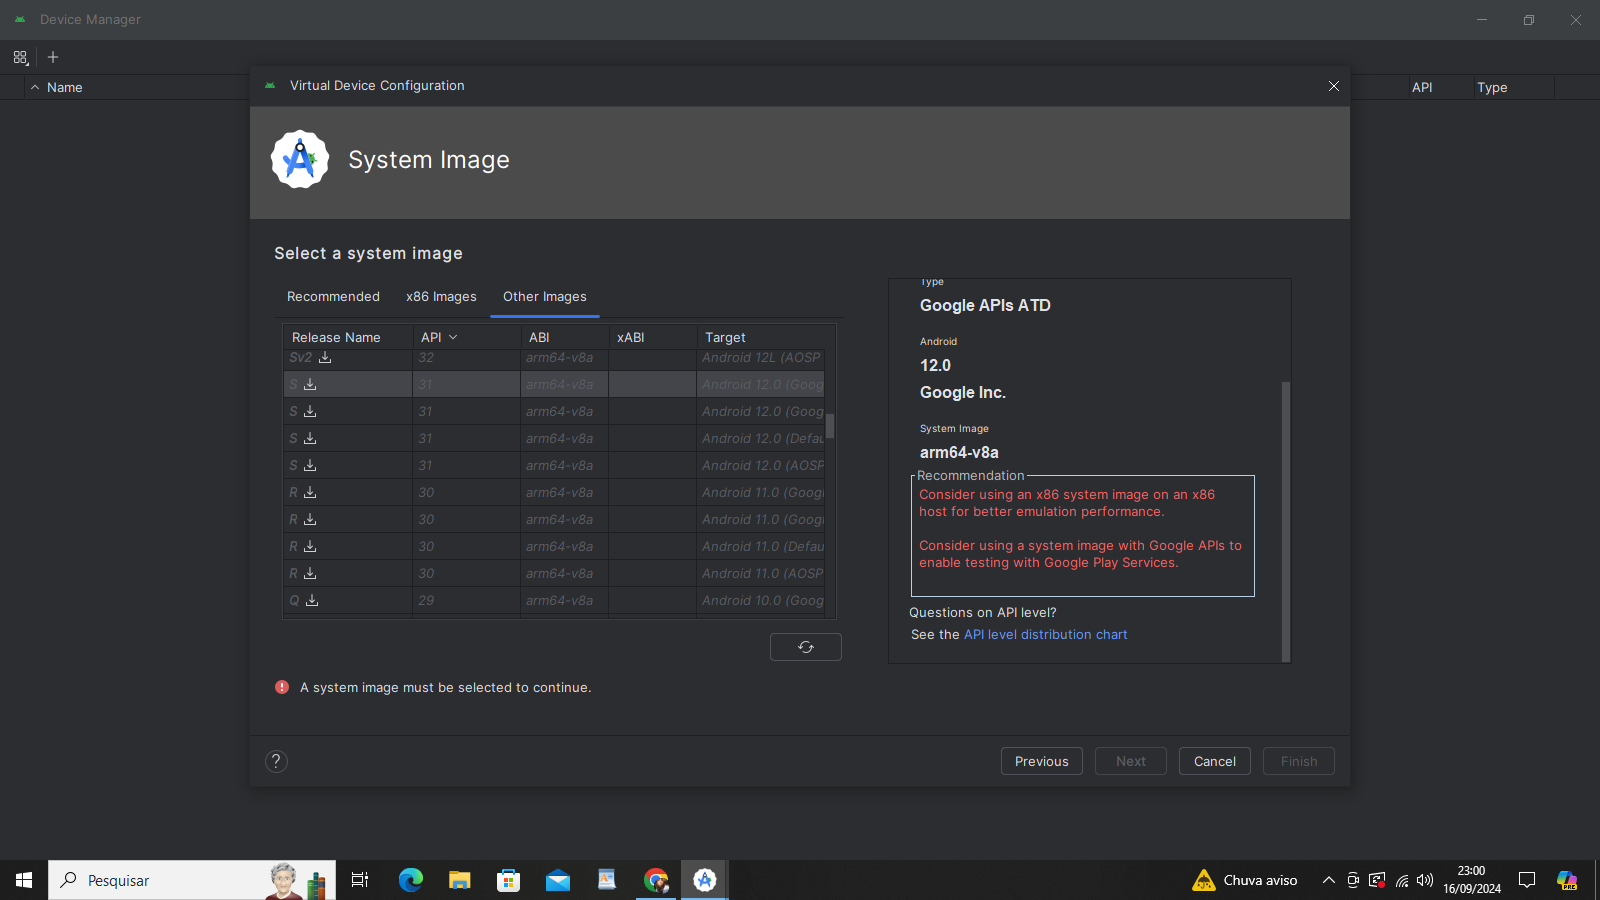Launch Microsoft Edge from taskbar
The height and width of the screenshot is (900, 1600).
[411, 880]
